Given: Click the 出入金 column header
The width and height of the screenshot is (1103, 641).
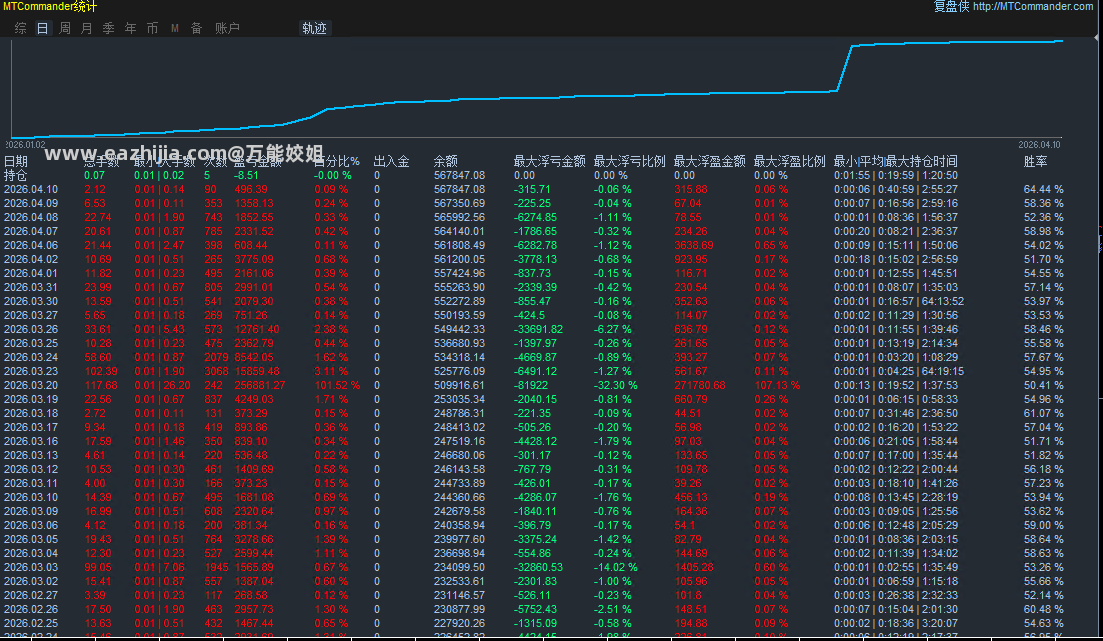Looking at the screenshot, I should pyautogui.click(x=391, y=161).
